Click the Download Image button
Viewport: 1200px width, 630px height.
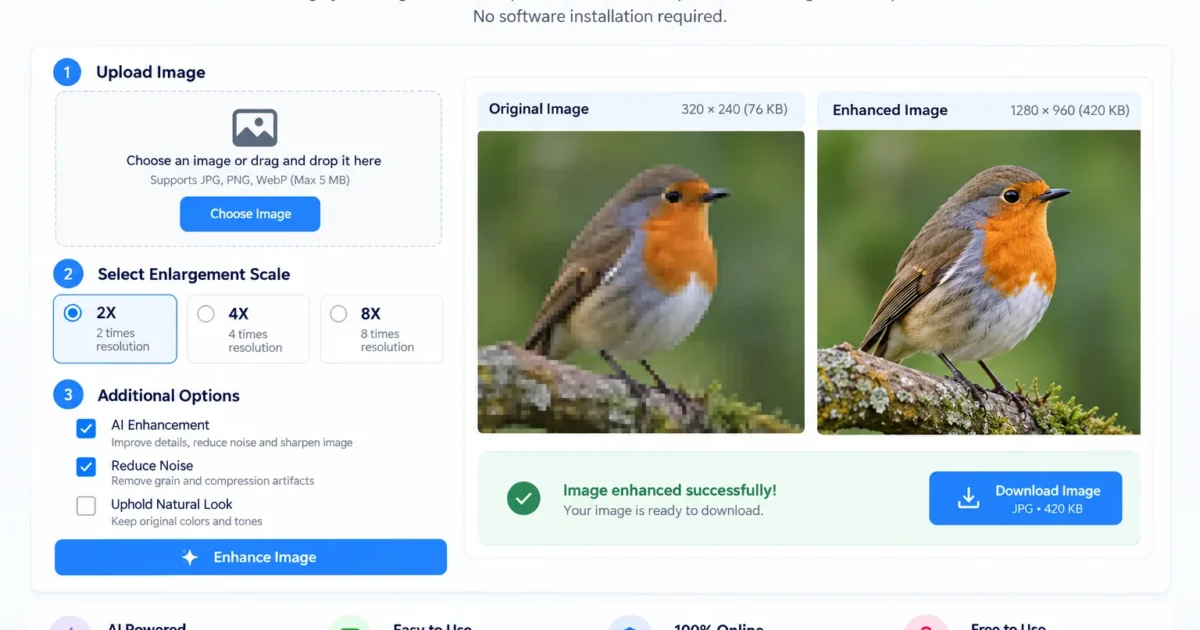pos(1025,498)
